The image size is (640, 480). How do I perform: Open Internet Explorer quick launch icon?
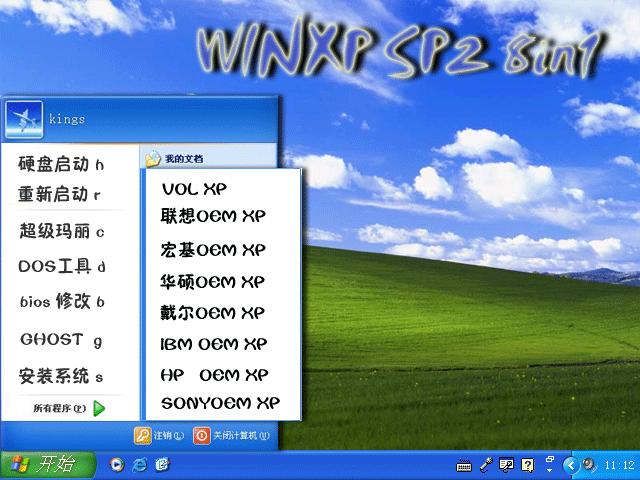coord(140,465)
